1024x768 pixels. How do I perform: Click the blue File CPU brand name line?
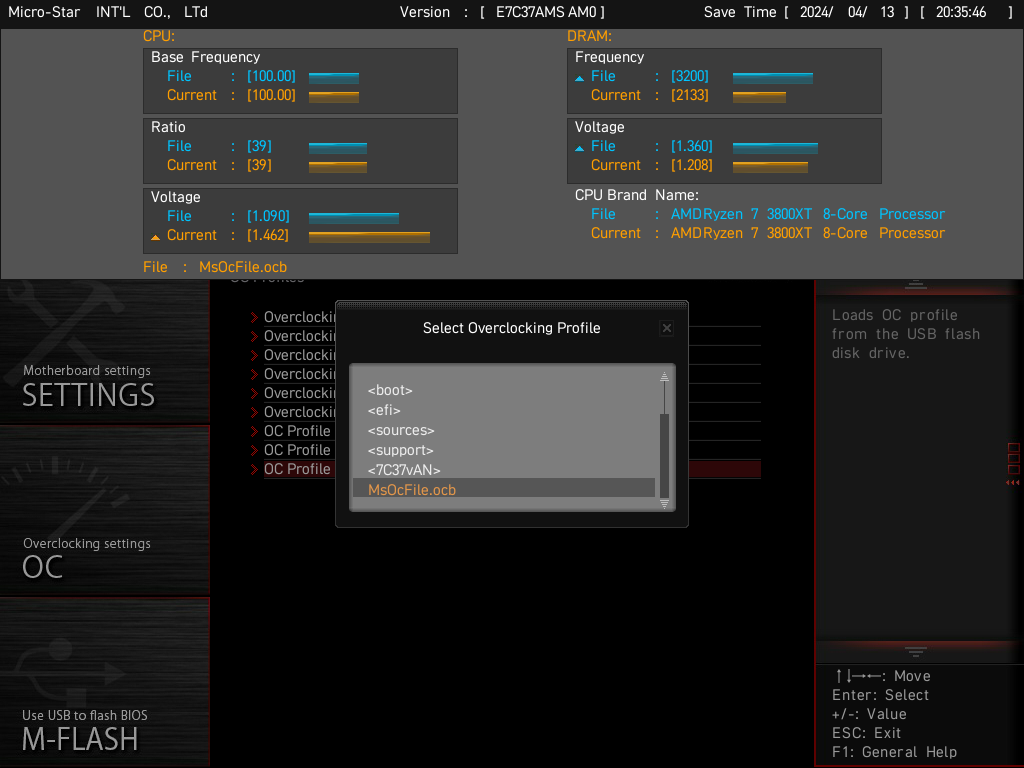click(807, 214)
